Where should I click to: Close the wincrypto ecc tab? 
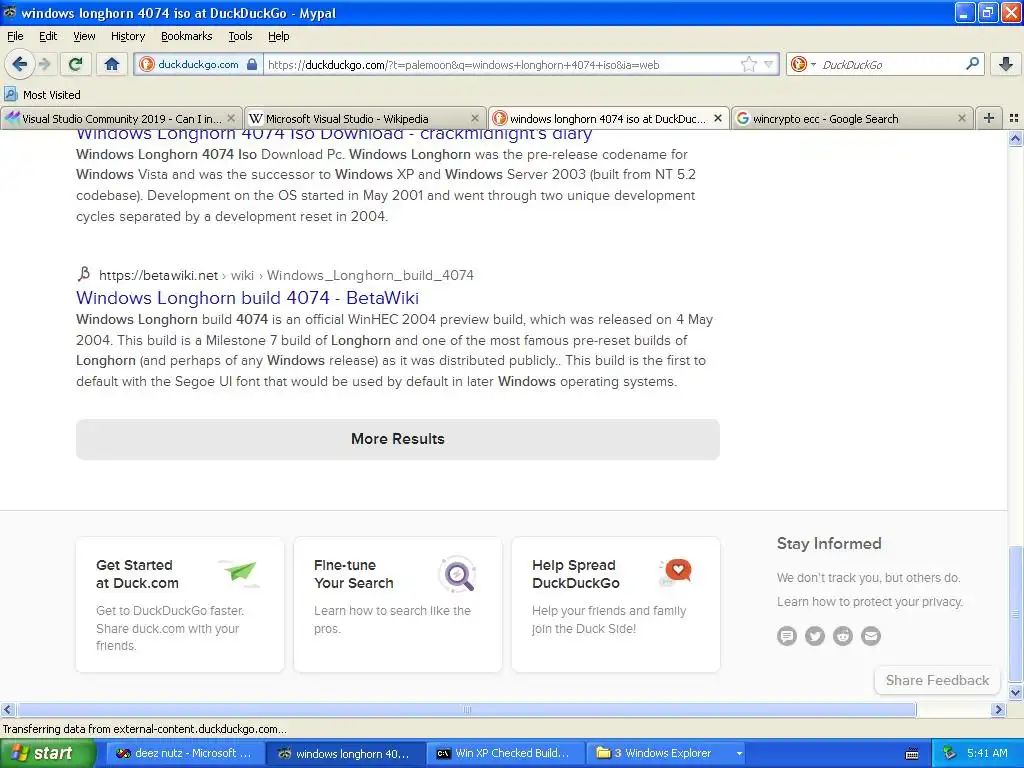point(961,118)
